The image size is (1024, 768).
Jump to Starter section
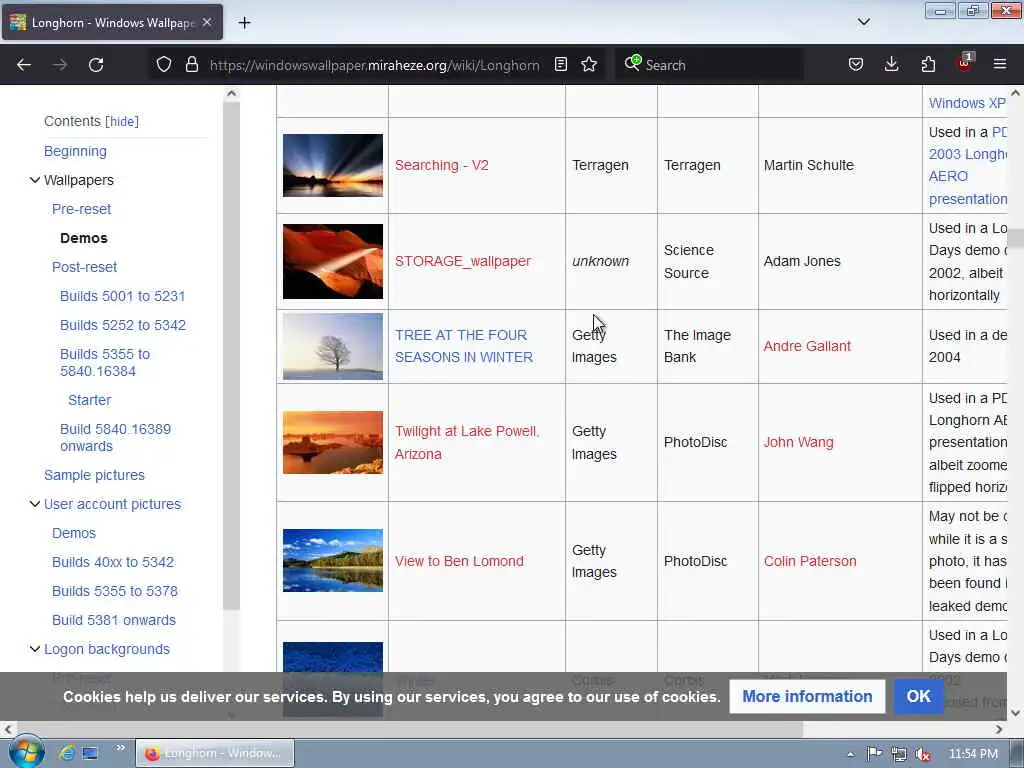89,400
